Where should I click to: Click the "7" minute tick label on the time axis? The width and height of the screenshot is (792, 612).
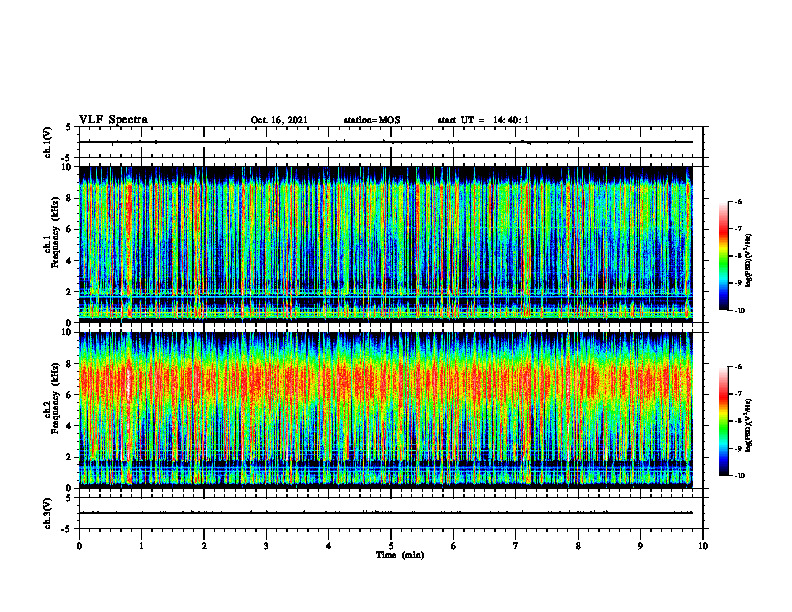point(516,546)
